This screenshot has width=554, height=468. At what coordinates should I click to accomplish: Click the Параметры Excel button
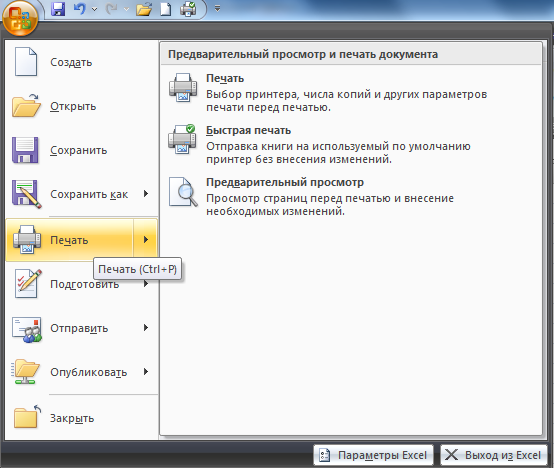pos(373,455)
